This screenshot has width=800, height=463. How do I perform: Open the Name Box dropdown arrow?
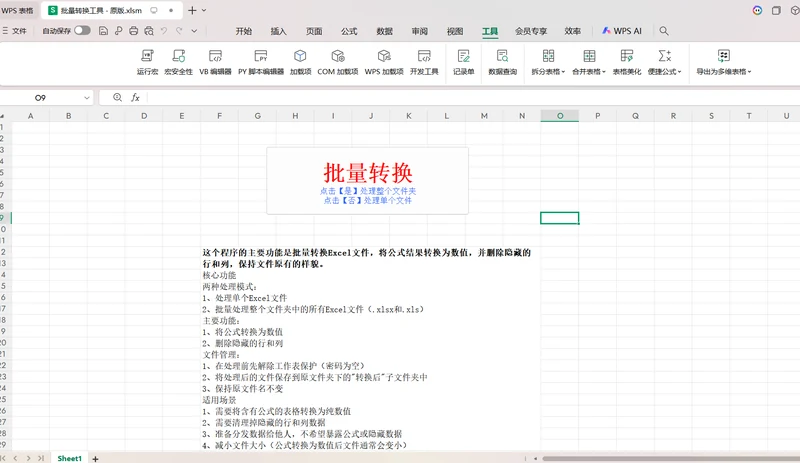(87, 98)
